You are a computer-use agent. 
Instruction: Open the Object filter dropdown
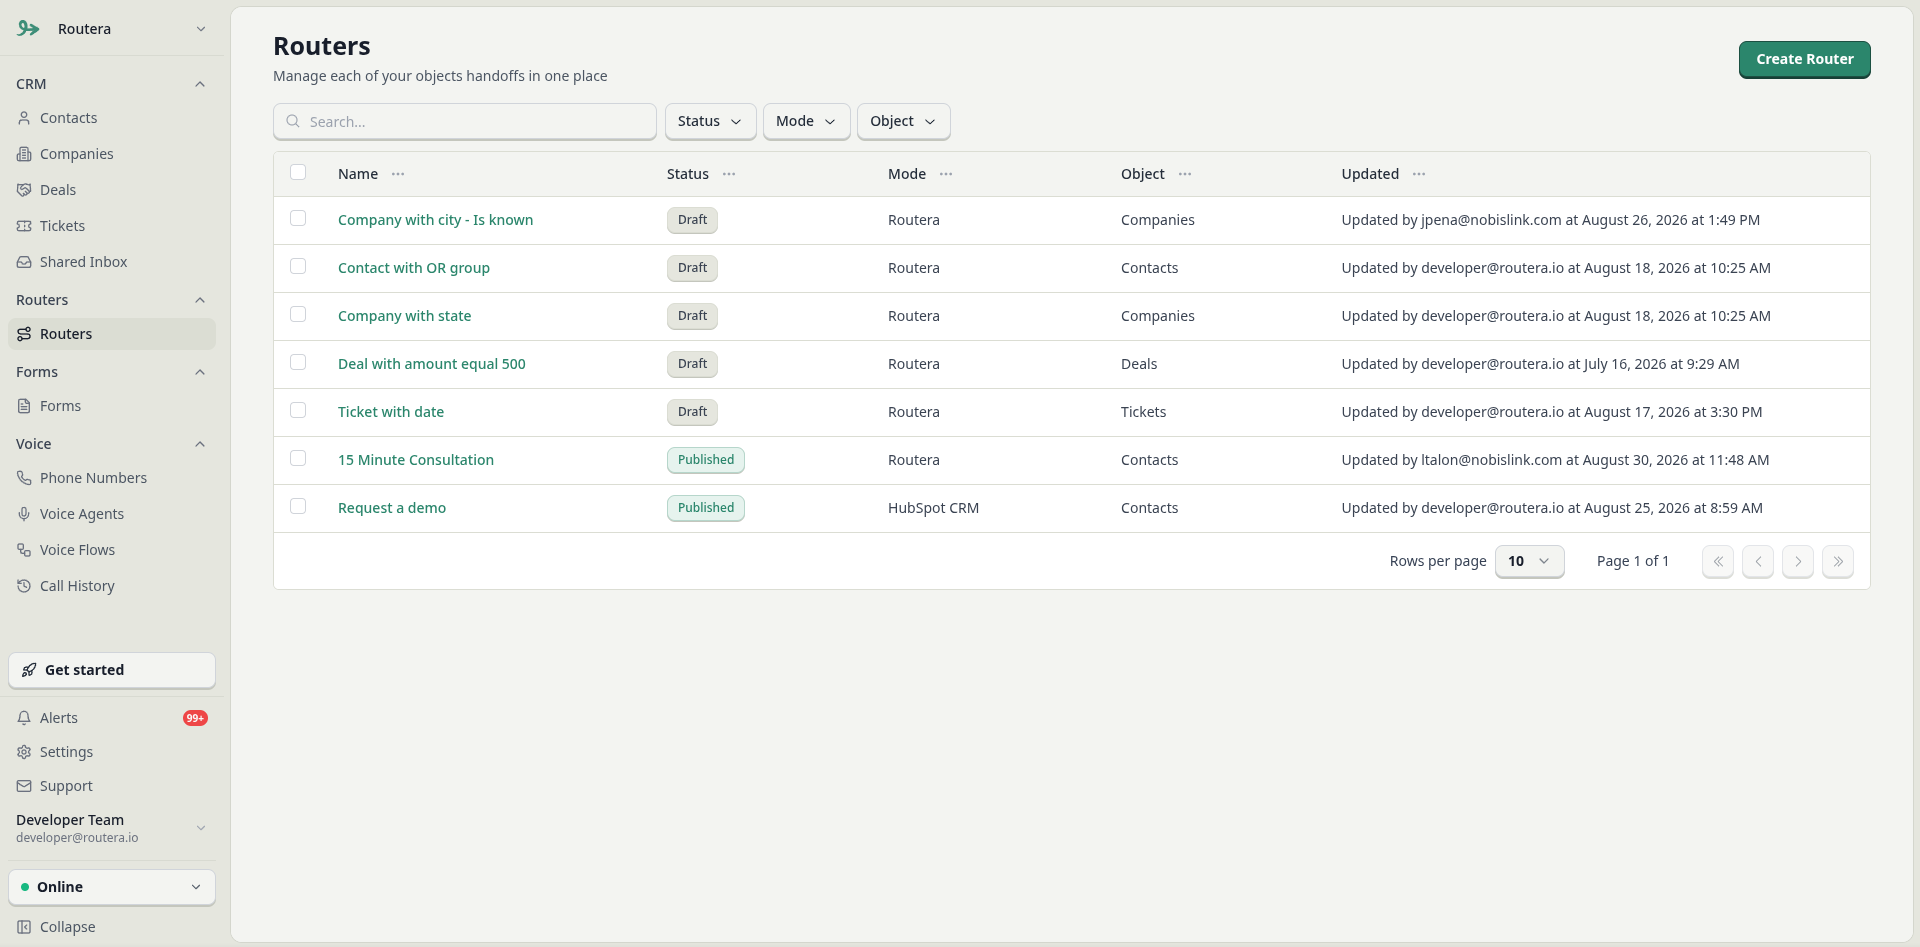pyautogui.click(x=903, y=121)
